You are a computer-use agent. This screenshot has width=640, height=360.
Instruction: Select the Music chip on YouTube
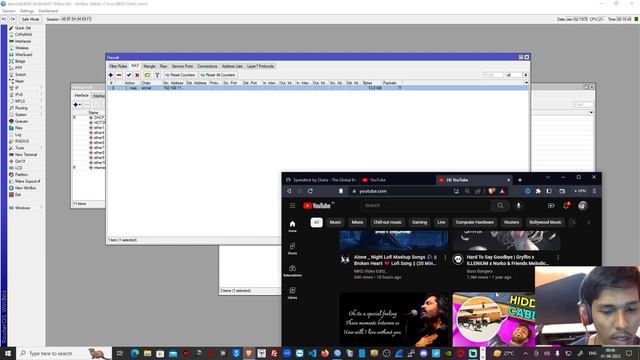click(335, 222)
